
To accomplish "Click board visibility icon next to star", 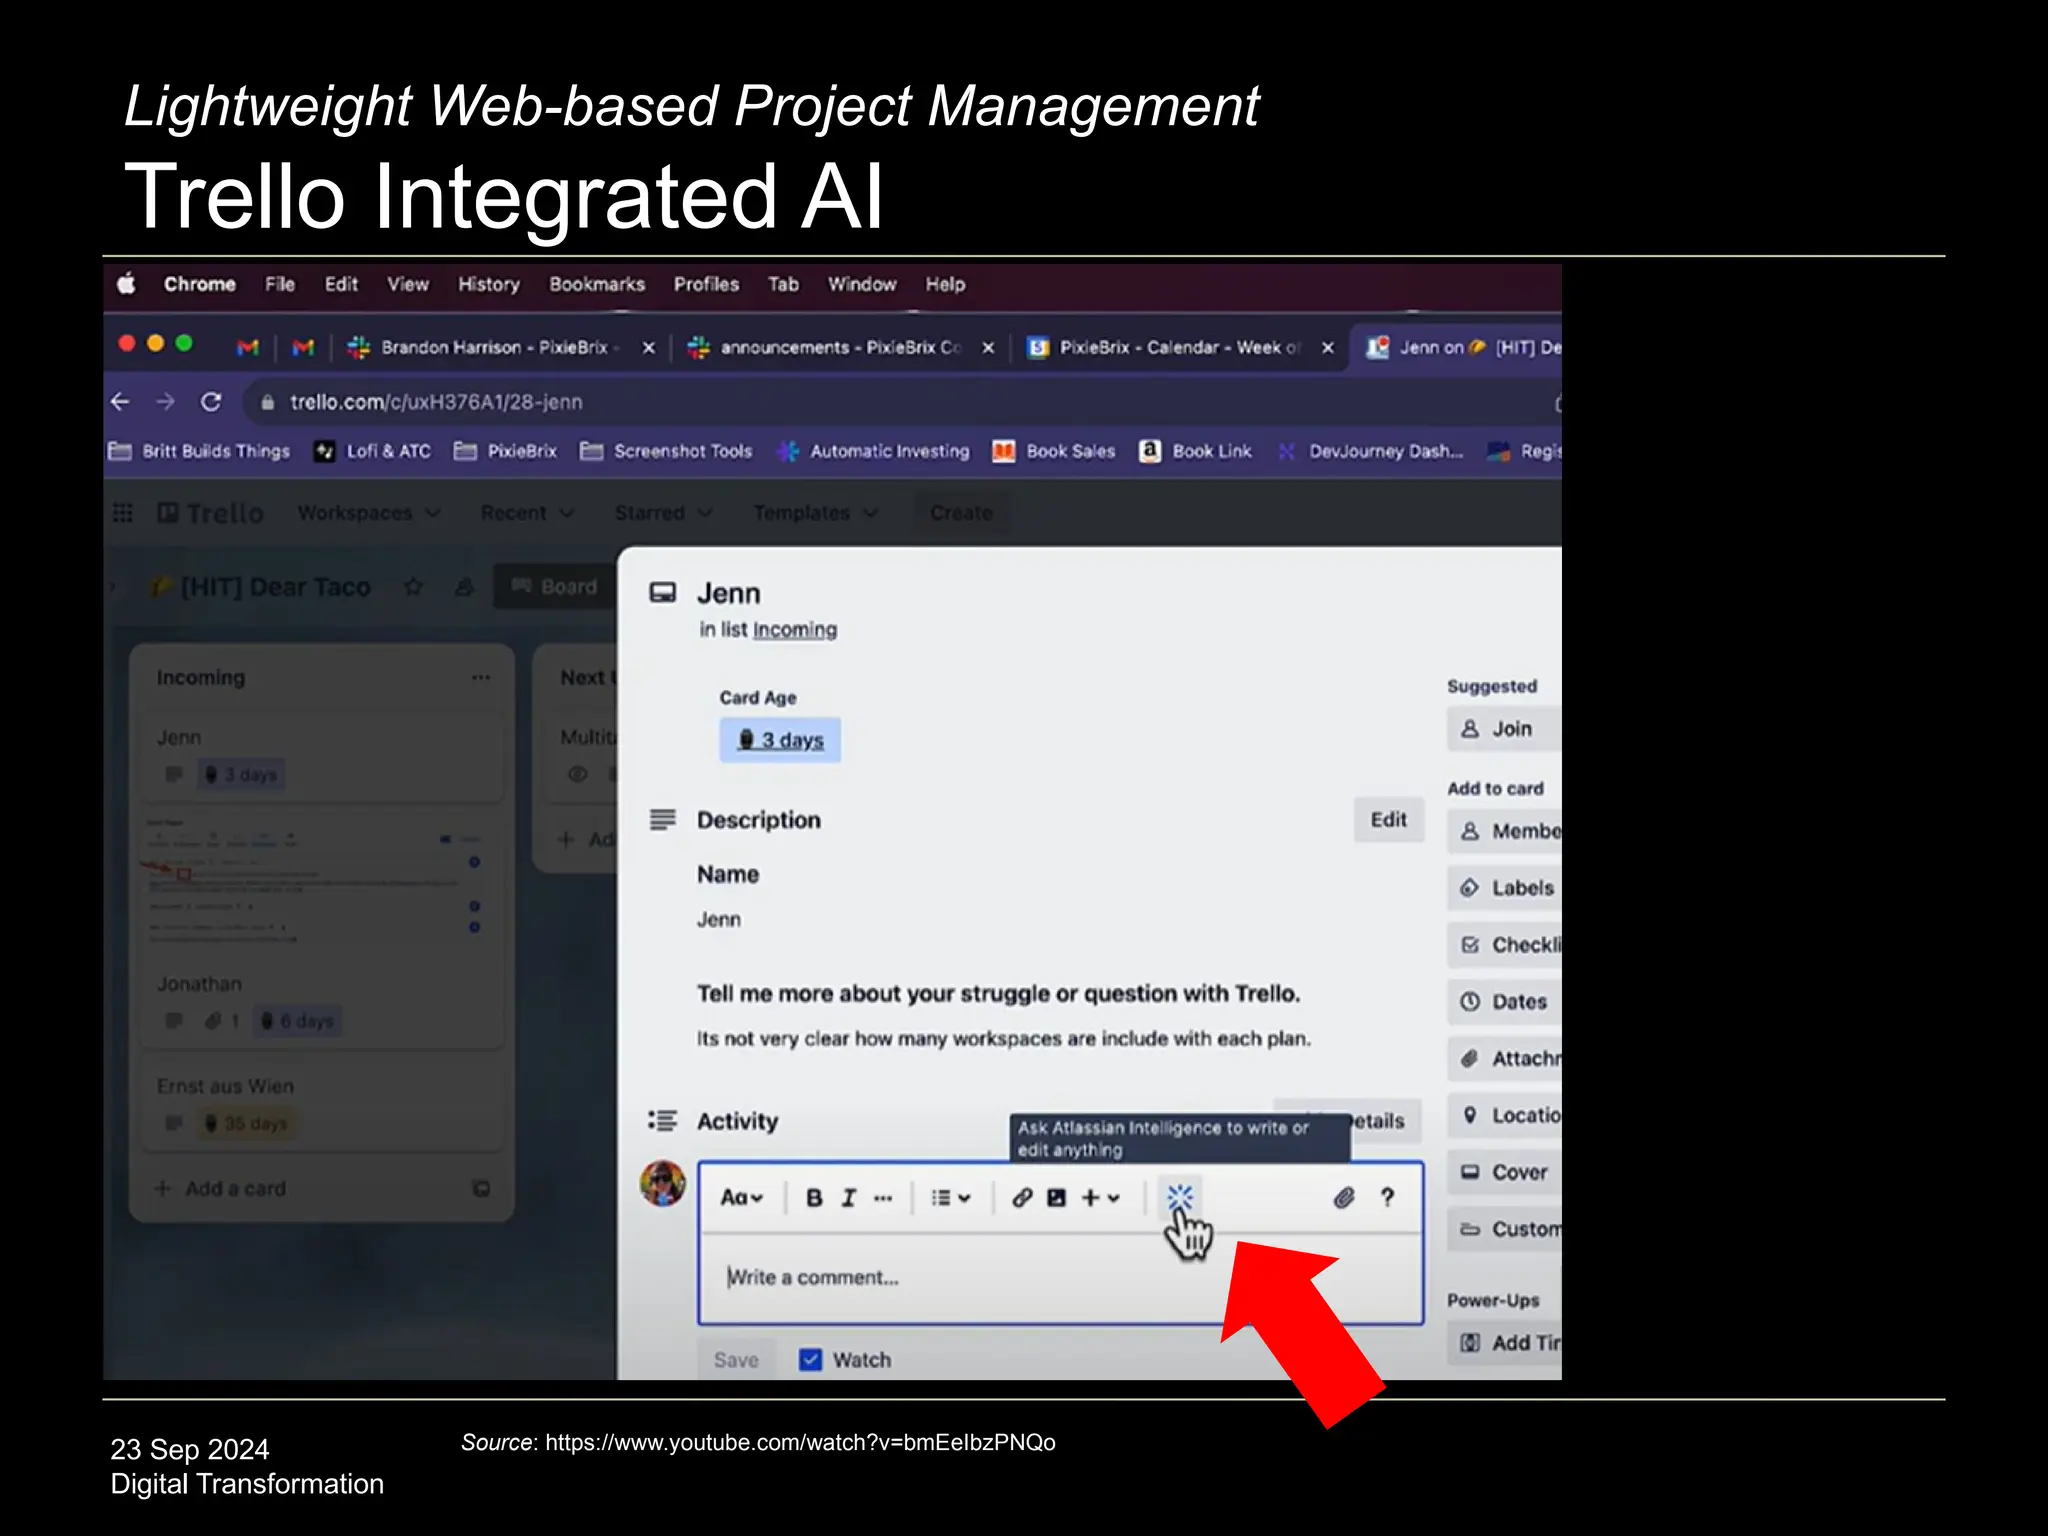I will pyautogui.click(x=464, y=587).
